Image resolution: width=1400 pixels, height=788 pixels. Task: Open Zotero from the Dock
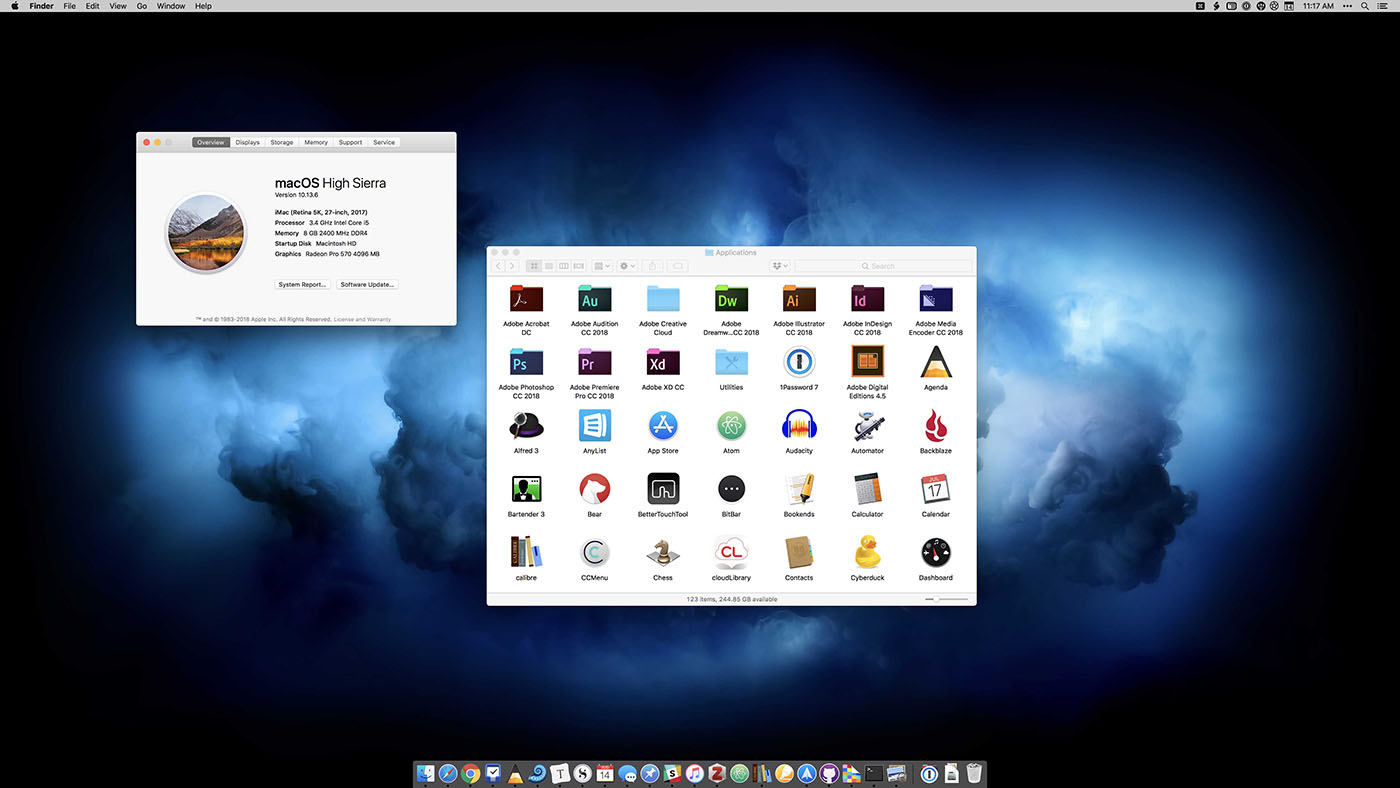(717, 772)
